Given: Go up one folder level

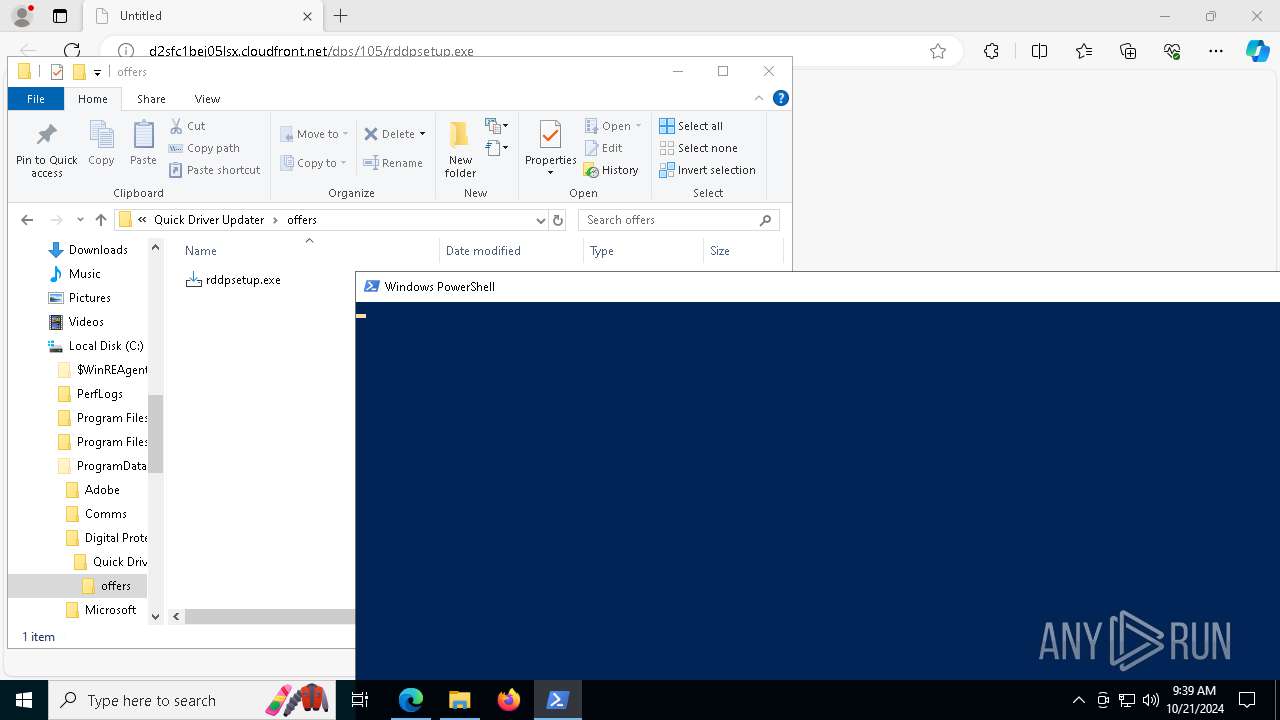Looking at the screenshot, I should 101,220.
